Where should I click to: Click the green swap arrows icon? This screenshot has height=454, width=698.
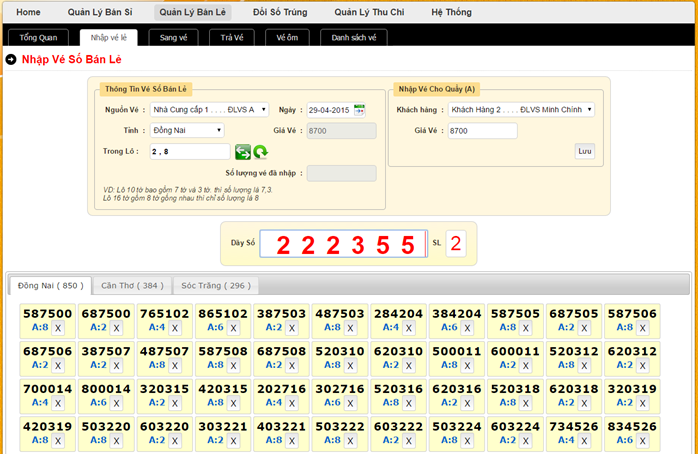click(243, 152)
